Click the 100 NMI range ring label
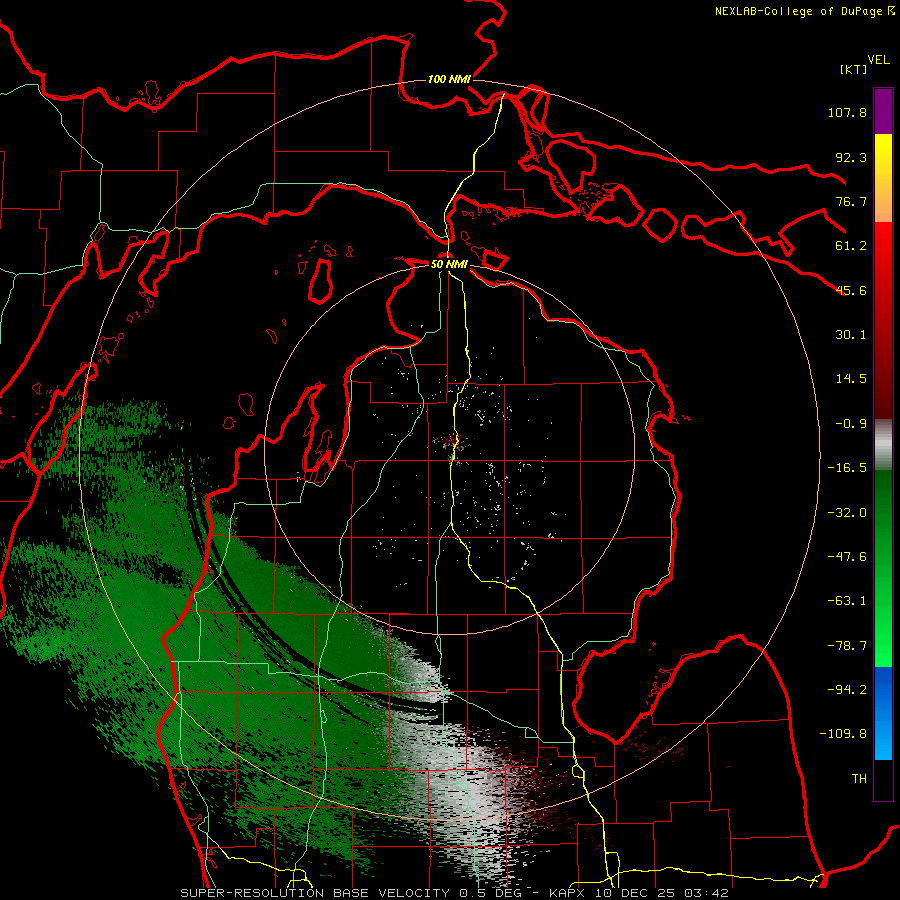The image size is (900, 900). click(449, 79)
